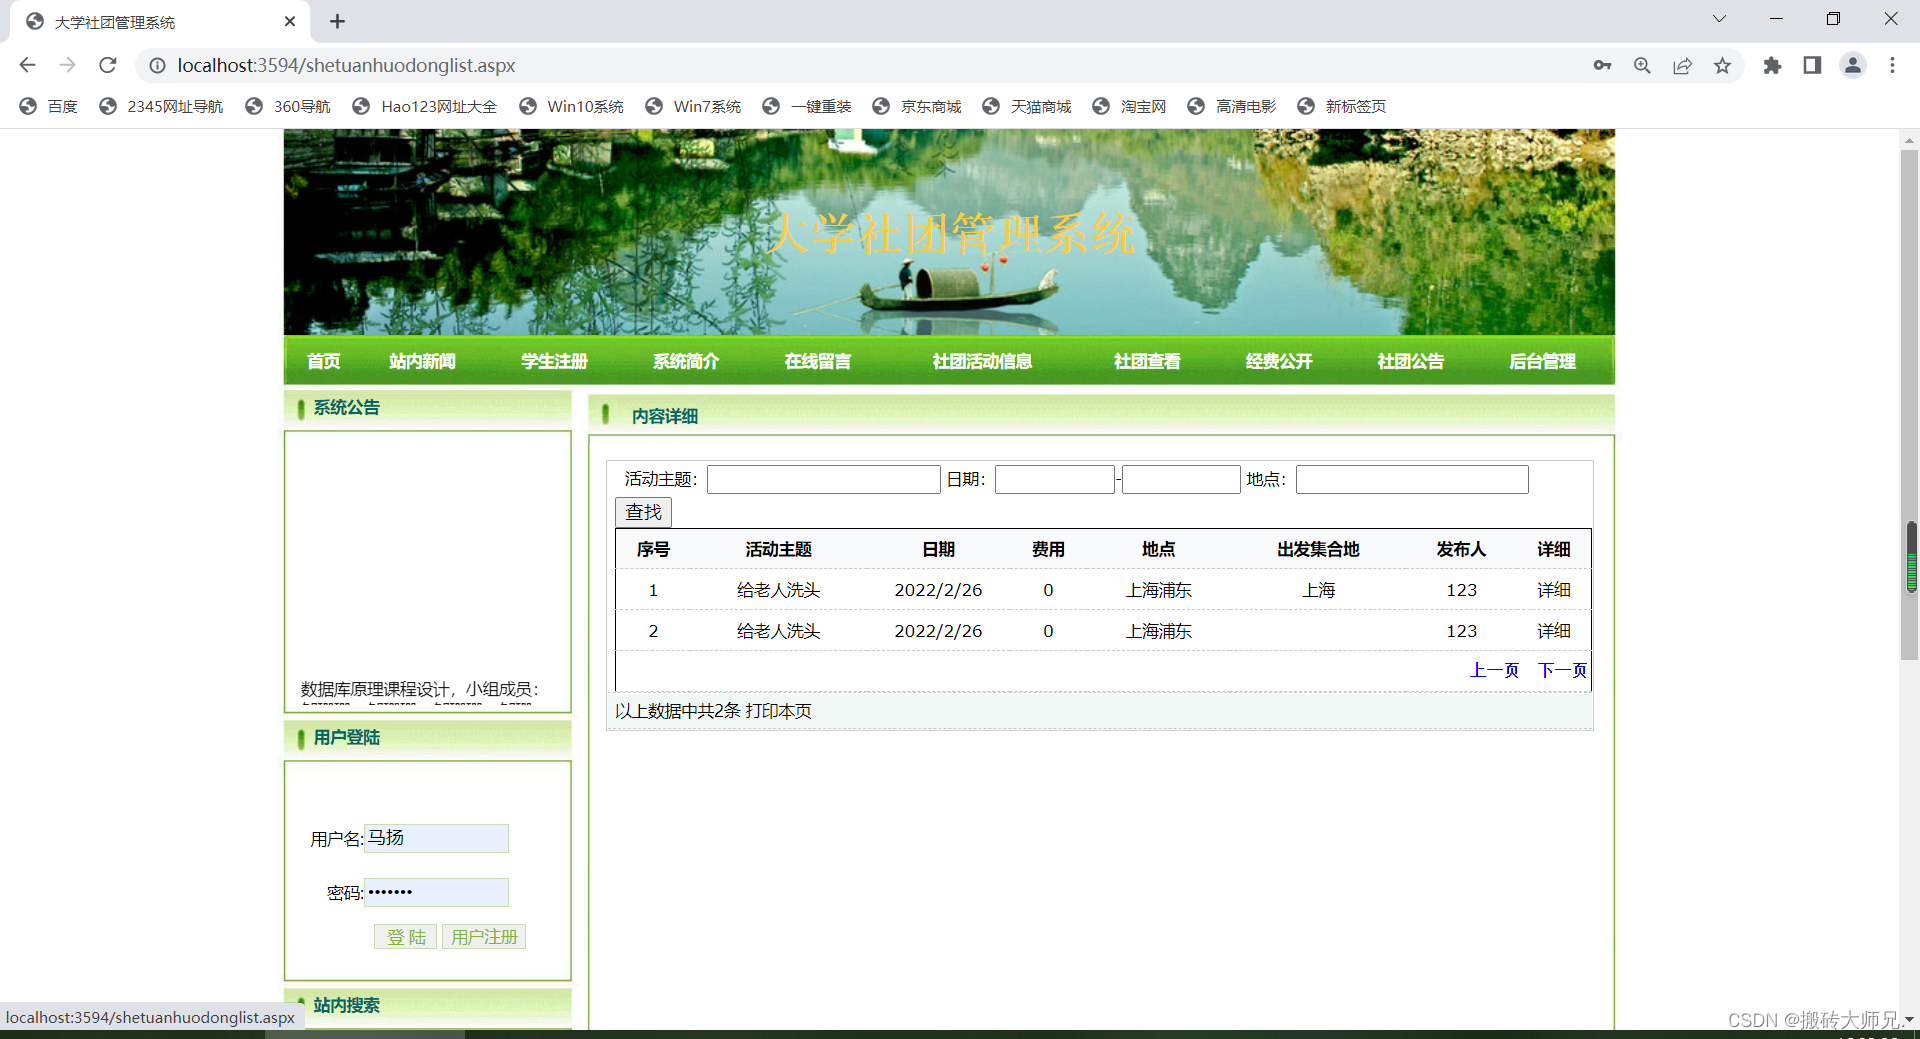Image resolution: width=1920 pixels, height=1039 pixels.
Task: Click the 用户注册 button
Action: pyautogui.click(x=484, y=937)
